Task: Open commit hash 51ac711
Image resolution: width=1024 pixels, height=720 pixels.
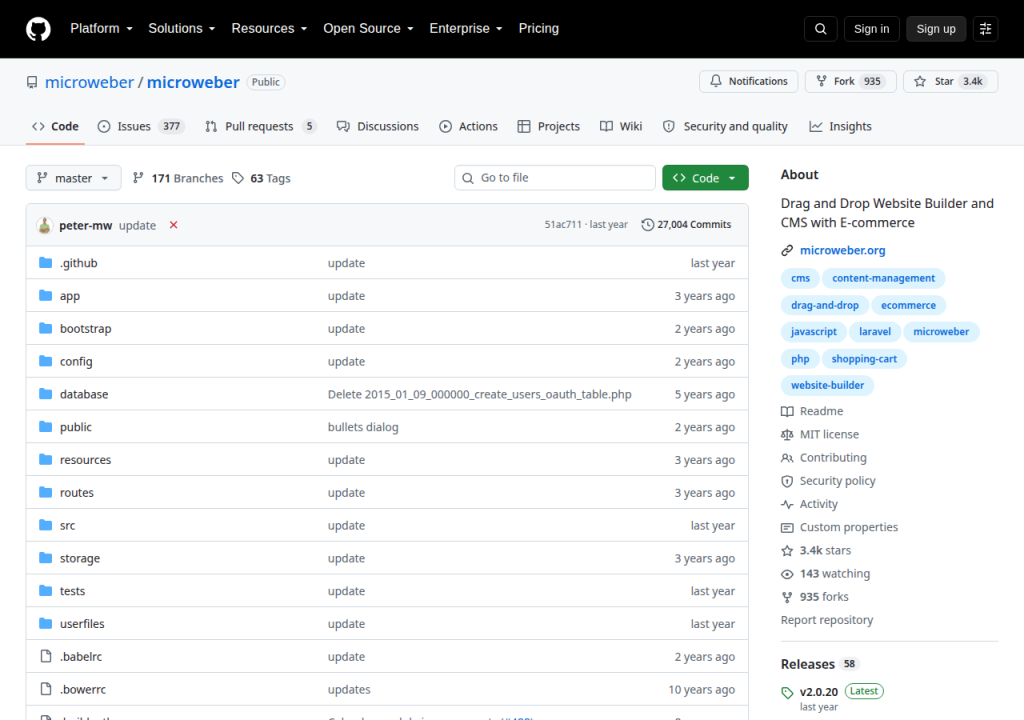Action: tap(563, 225)
